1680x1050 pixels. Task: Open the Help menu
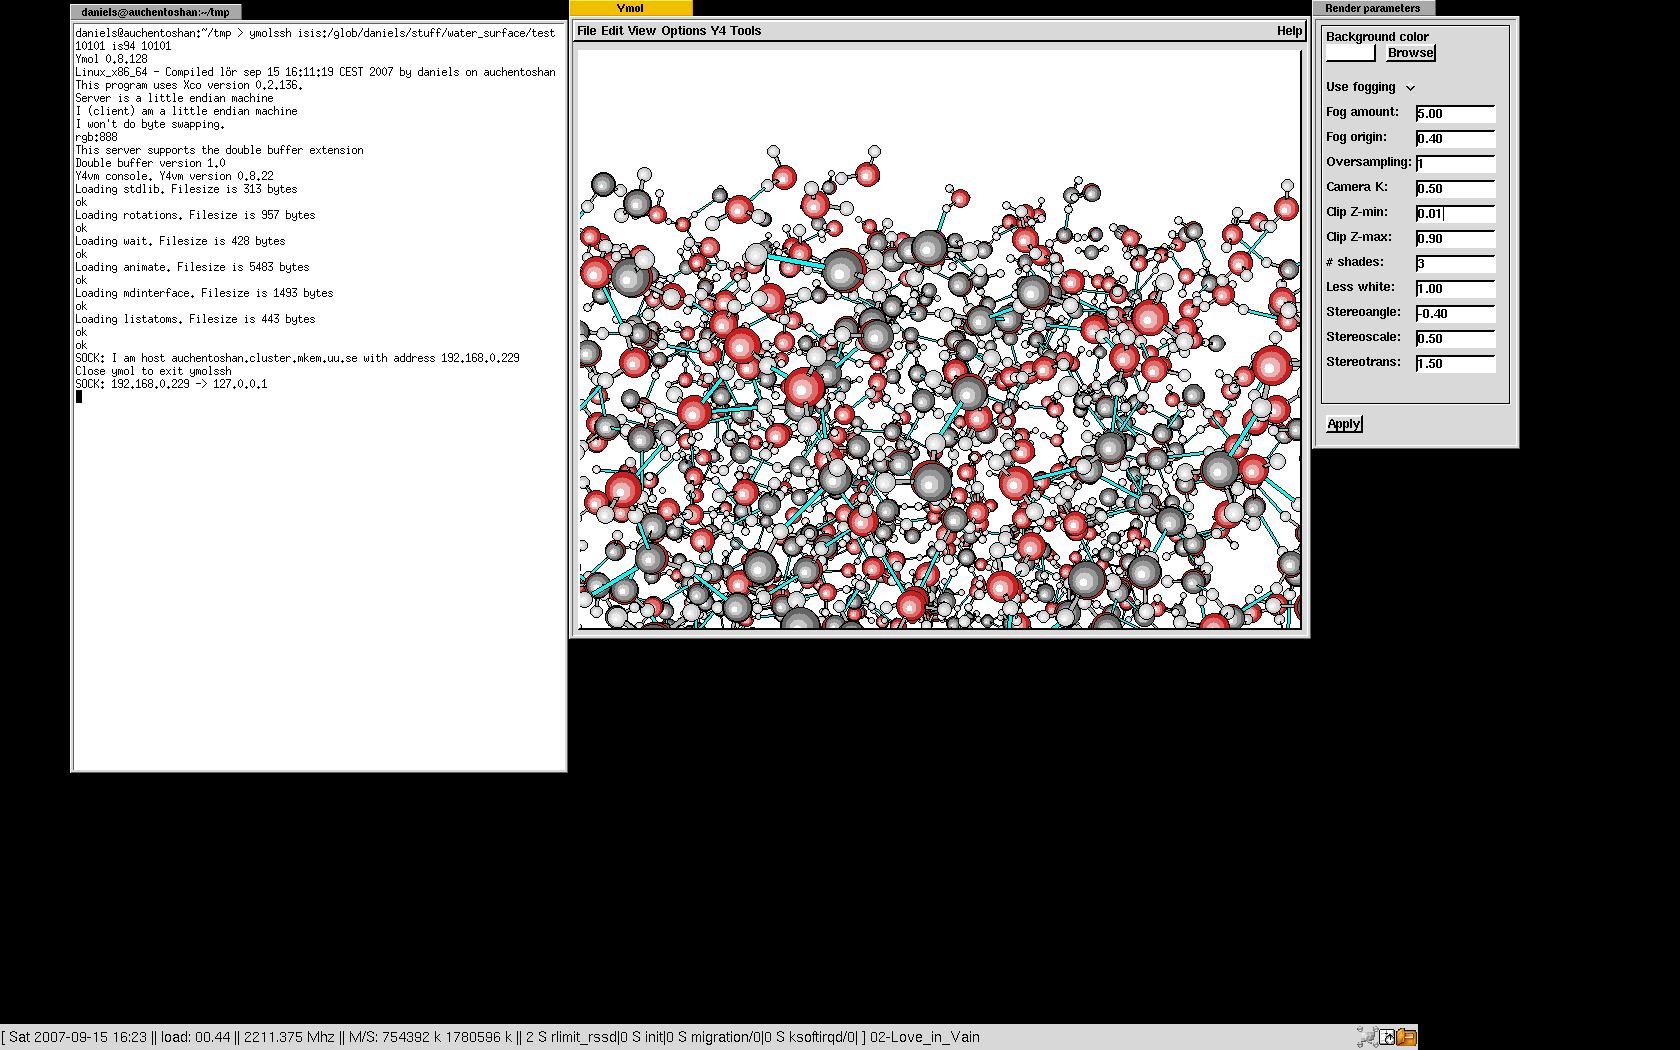tap(1289, 31)
